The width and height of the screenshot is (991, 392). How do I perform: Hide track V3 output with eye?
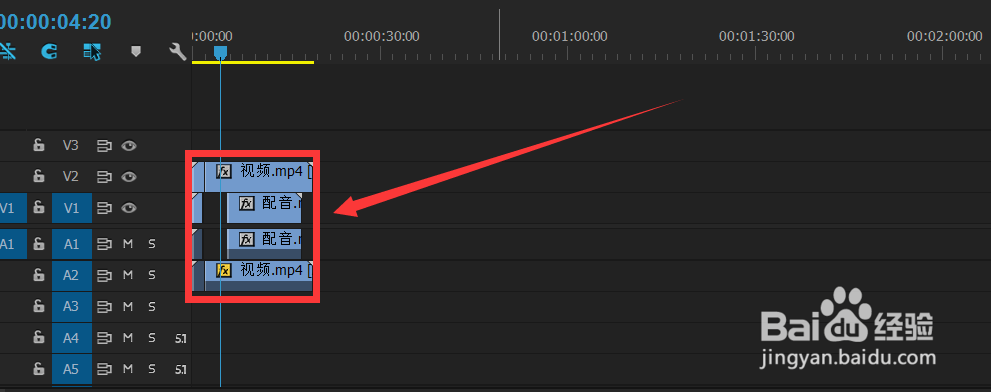[129, 146]
